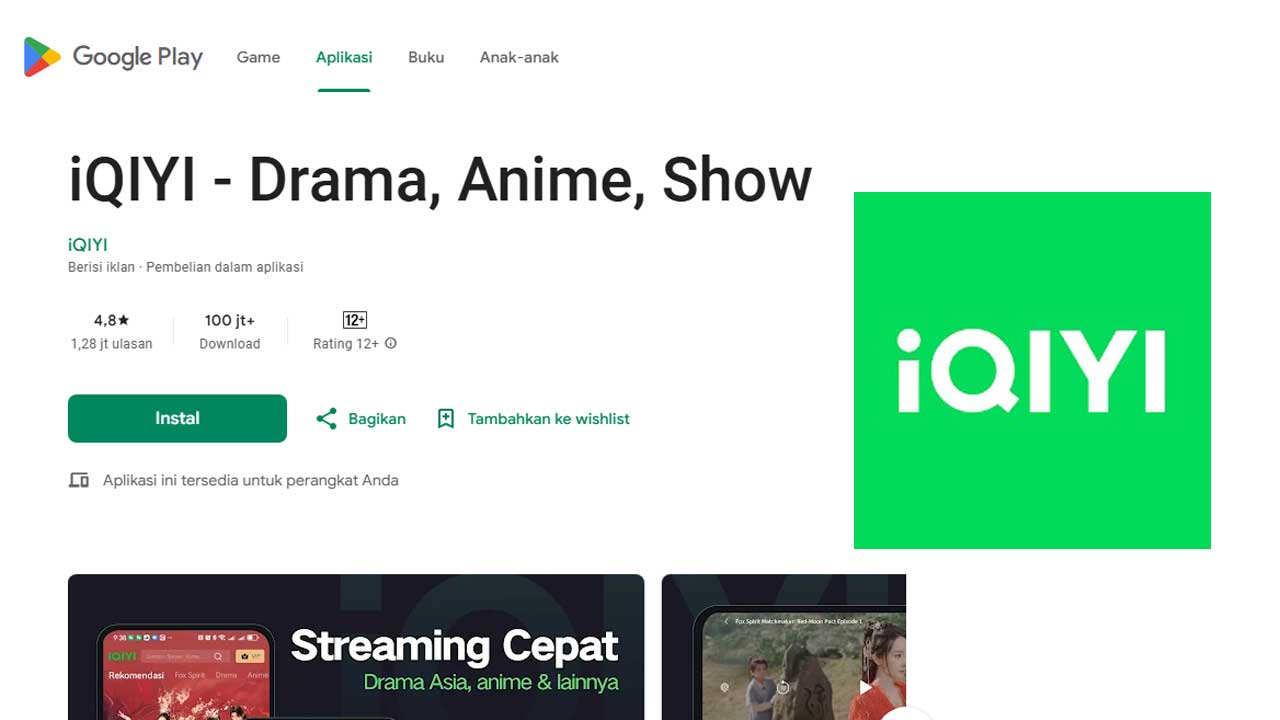
Task: Select the Aplikasi tab
Action: (344, 57)
